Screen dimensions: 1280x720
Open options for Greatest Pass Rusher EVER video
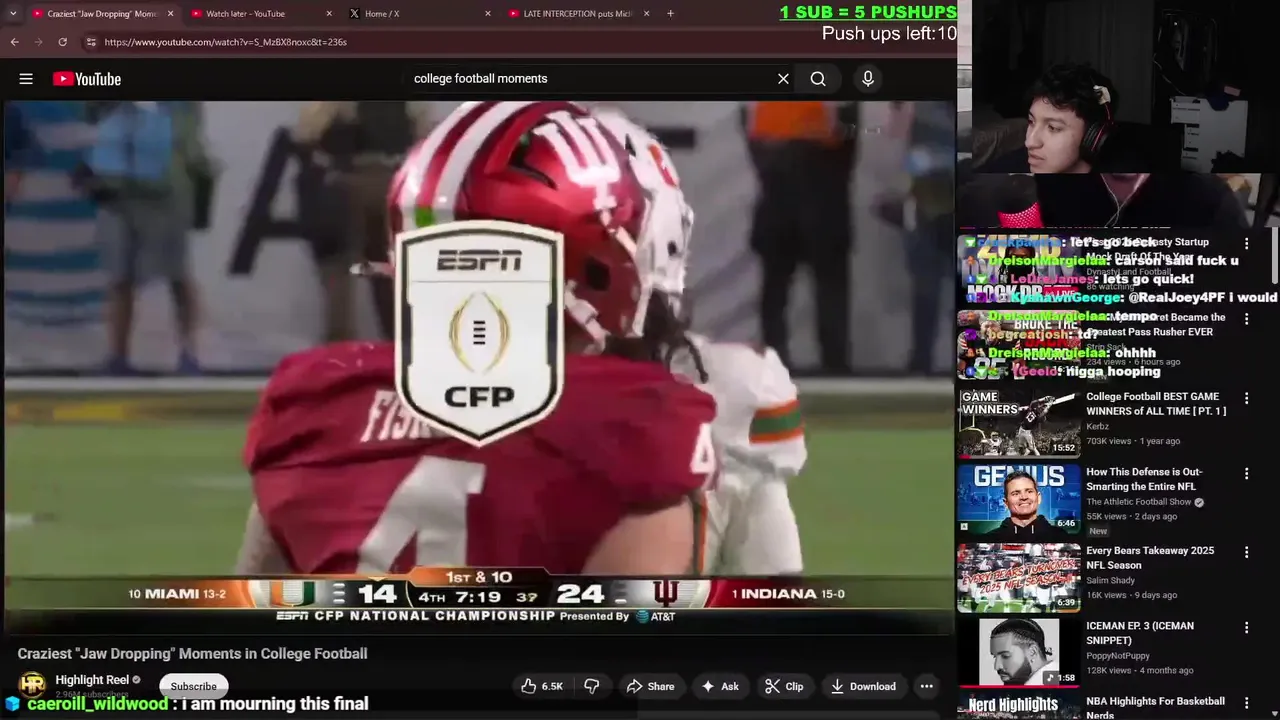click(x=1246, y=319)
